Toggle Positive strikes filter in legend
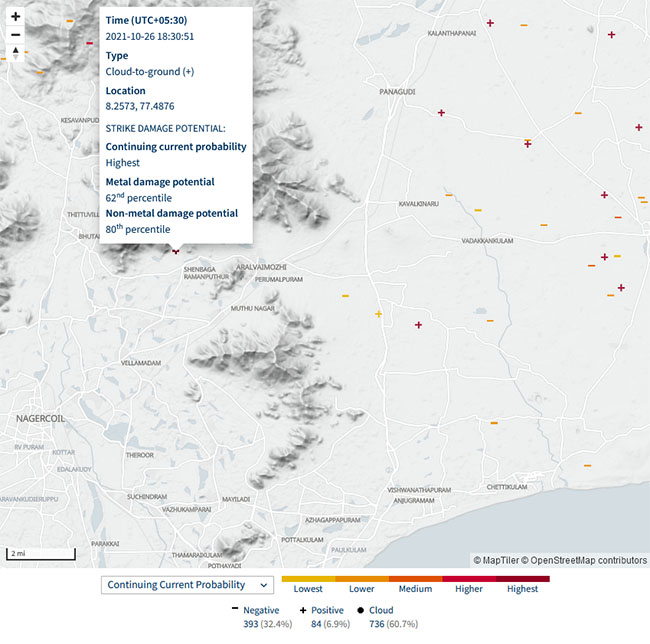650x644 pixels. coord(321,610)
